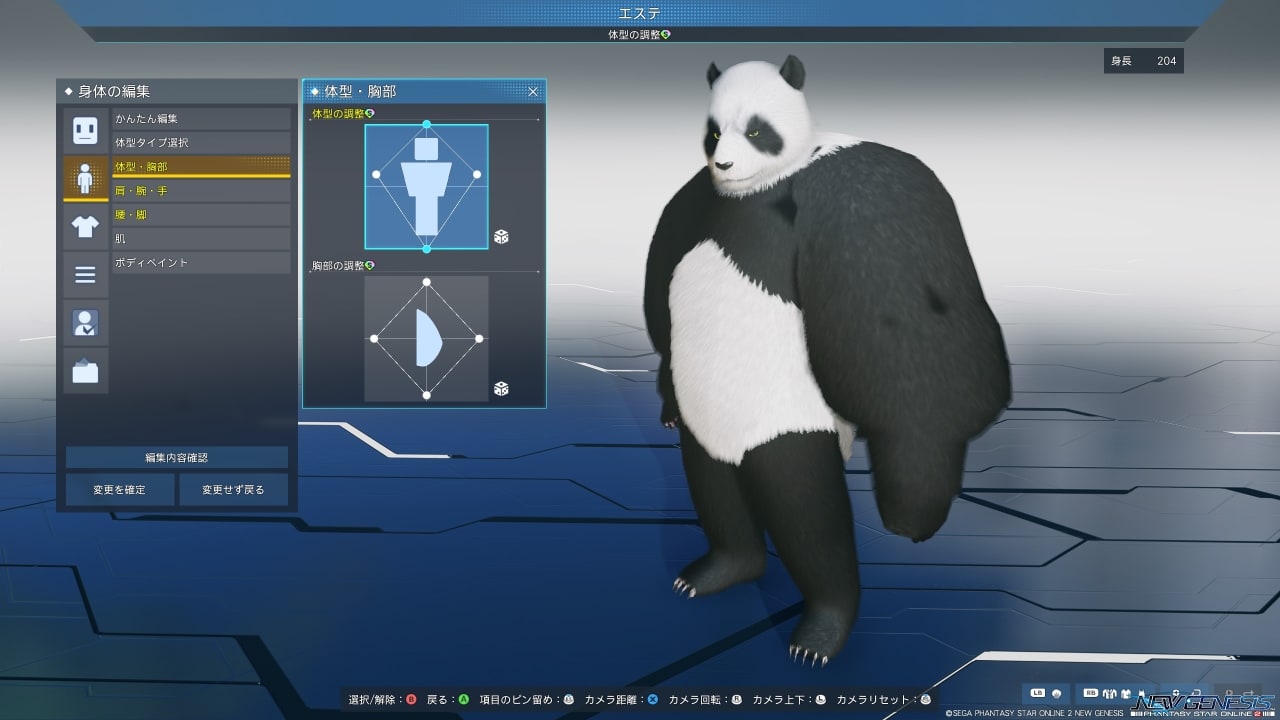Select the character portrait with checkmark icon
Image resolution: width=1280 pixels, height=720 pixels.
[x=85, y=323]
